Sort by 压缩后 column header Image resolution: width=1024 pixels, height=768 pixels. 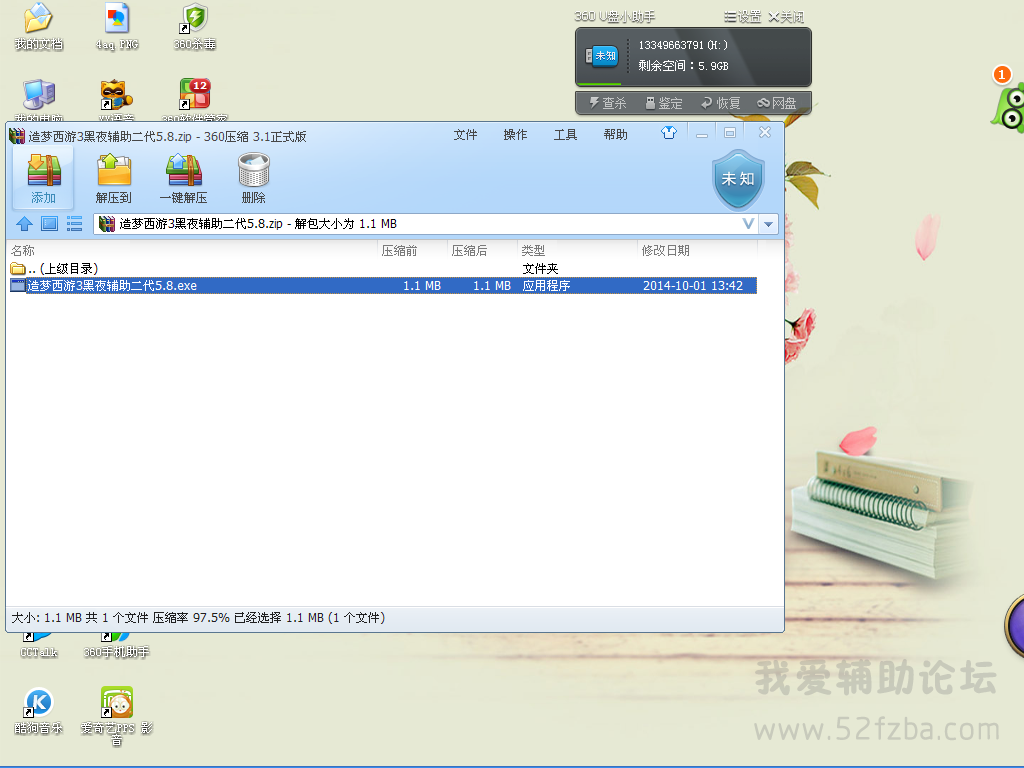[x=482, y=251]
